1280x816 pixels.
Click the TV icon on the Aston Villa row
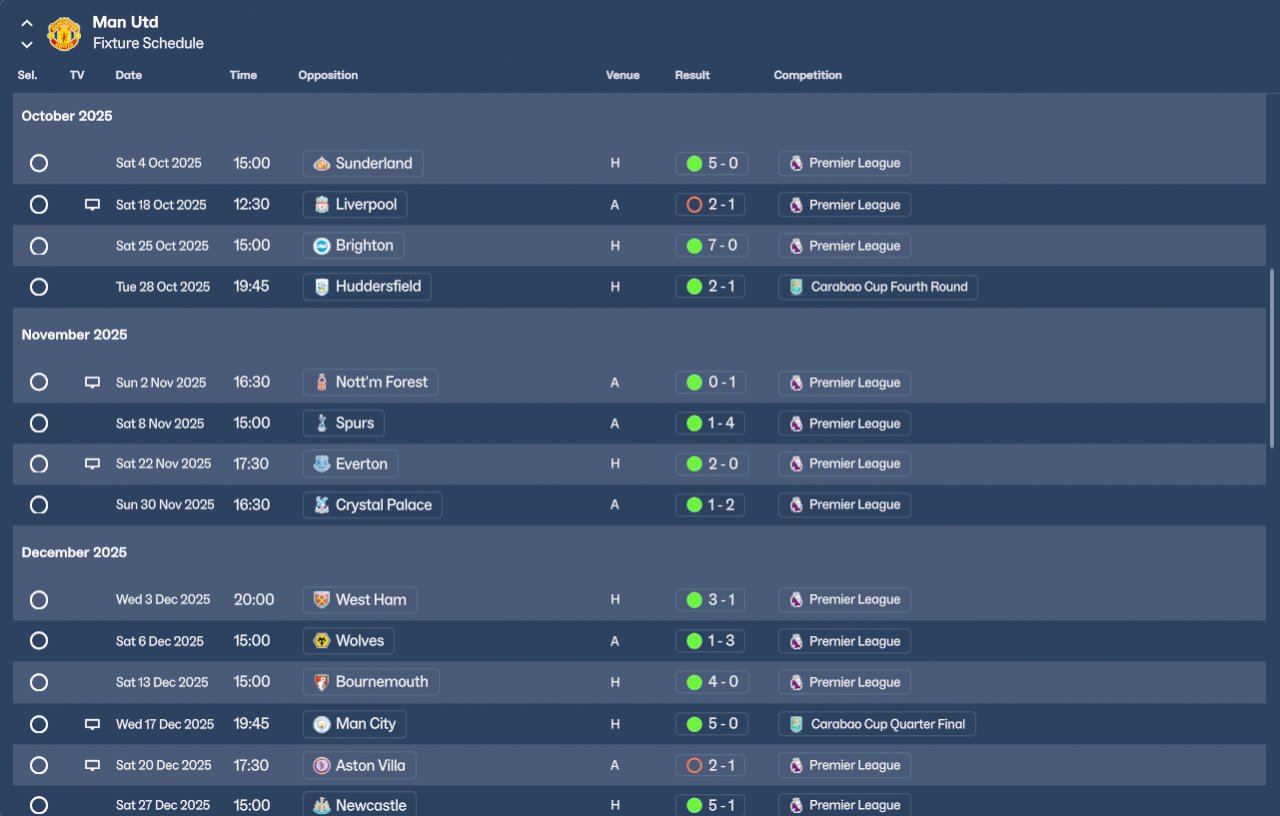(92, 765)
